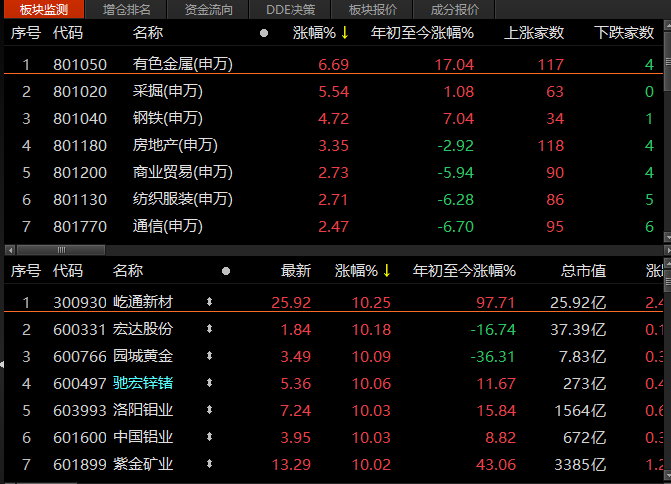Click the marker icon for 宏达股份
Image resolution: width=671 pixels, height=484 pixels.
(209, 329)
